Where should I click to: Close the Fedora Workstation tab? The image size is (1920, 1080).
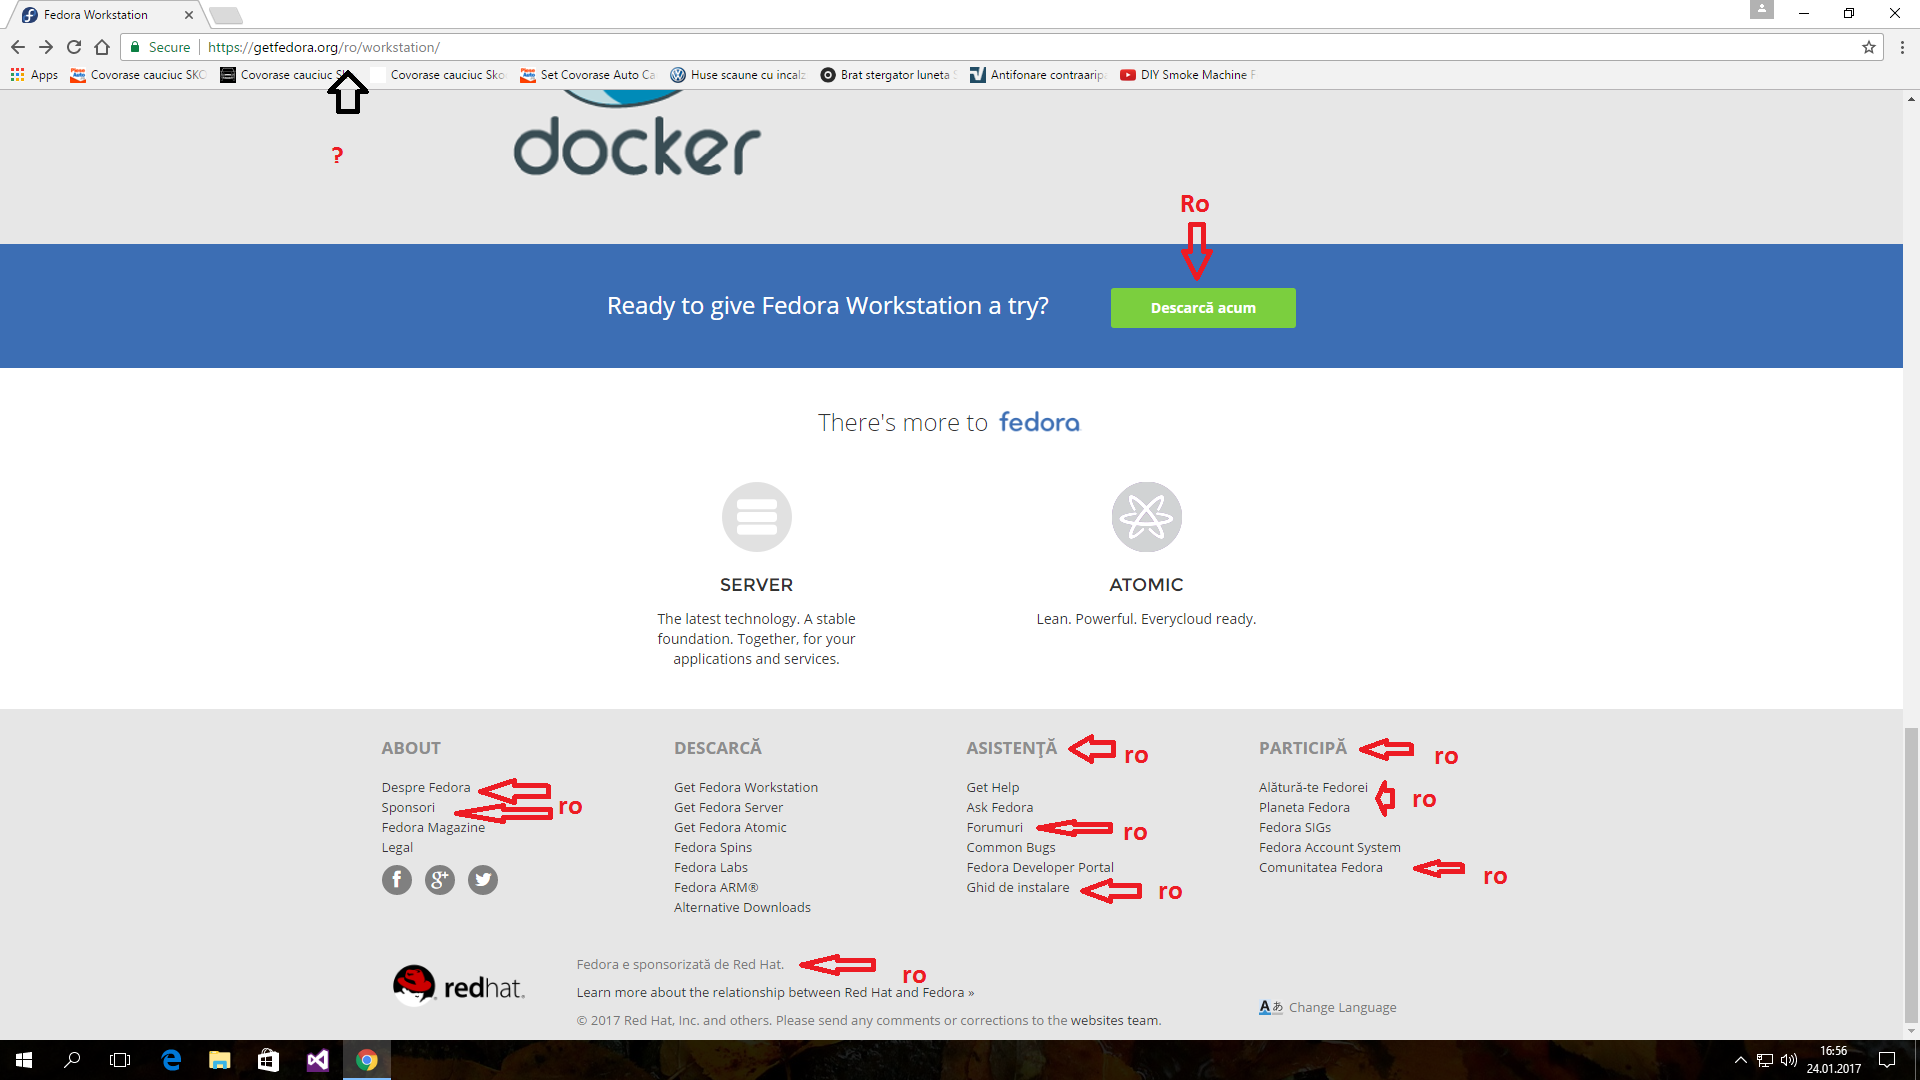click(188, 15)
